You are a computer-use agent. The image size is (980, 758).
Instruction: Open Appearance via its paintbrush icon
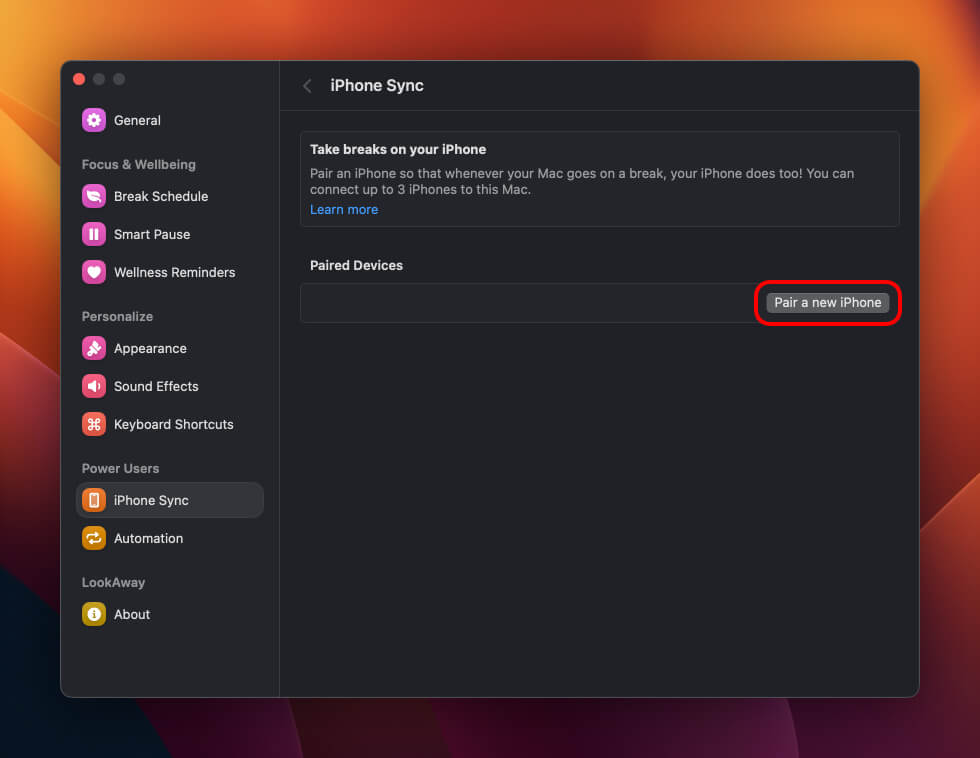point(94,348)
